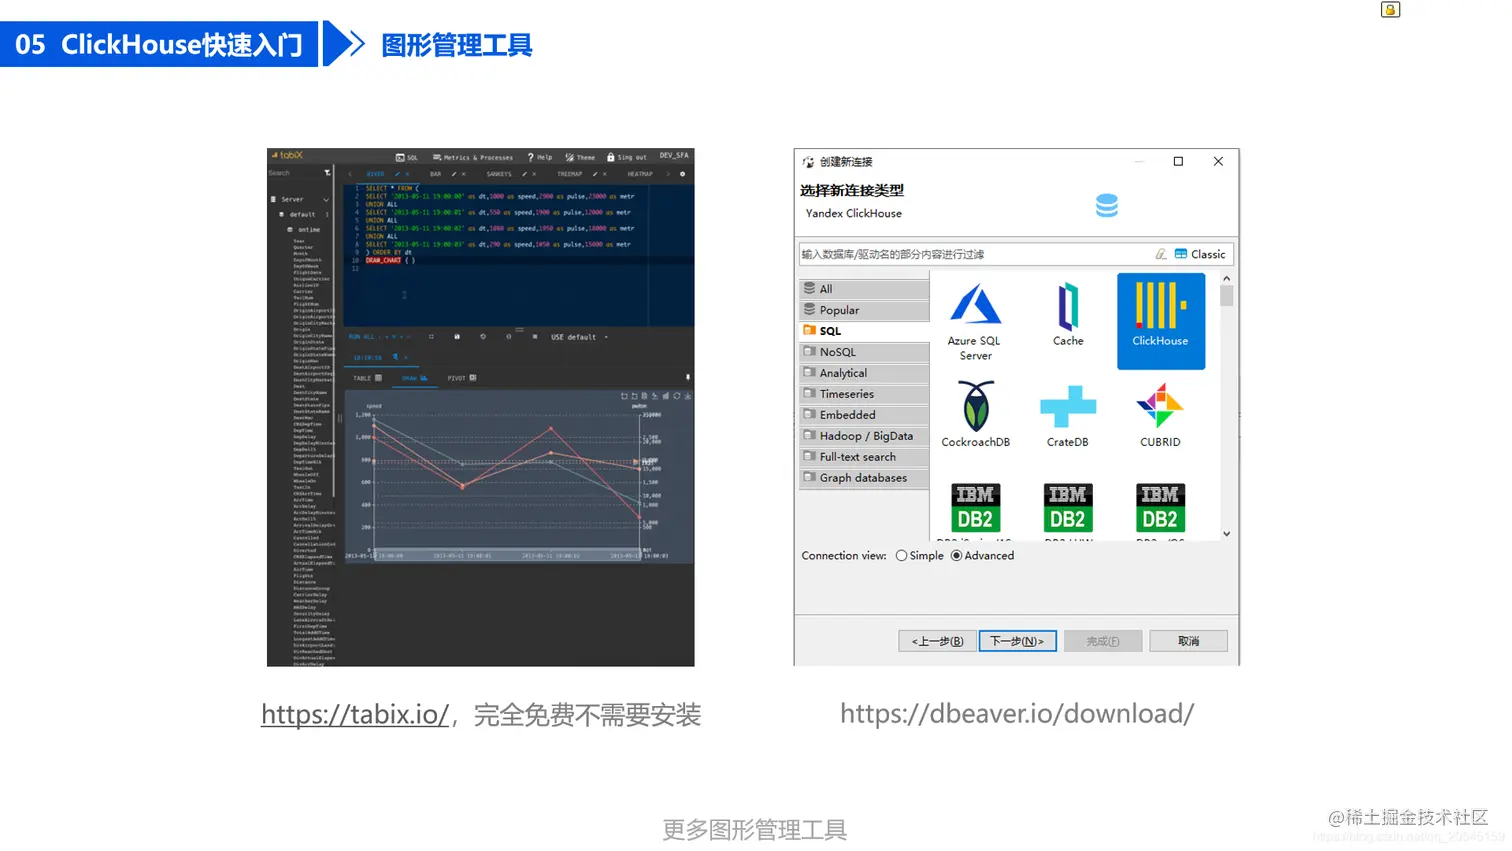Select the CUBRID driver icon
Screen dimensions: 1512x851
pyautogui.click(x=1160, y=414)
